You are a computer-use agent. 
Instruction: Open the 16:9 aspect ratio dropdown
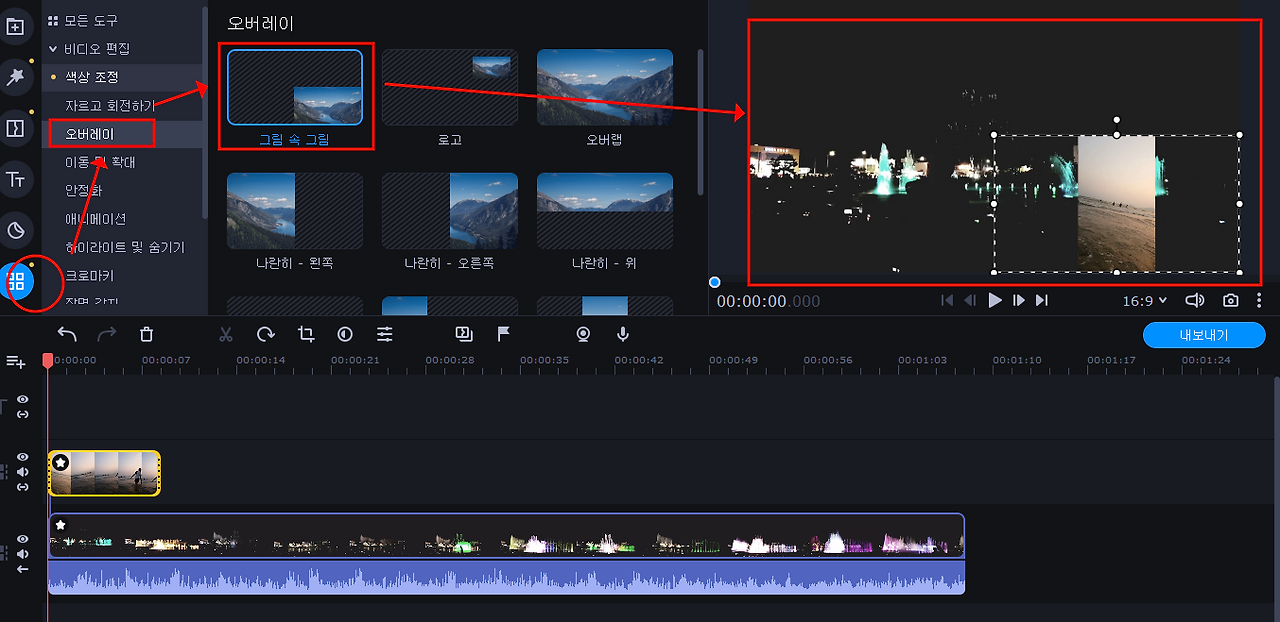[1144, 300]
